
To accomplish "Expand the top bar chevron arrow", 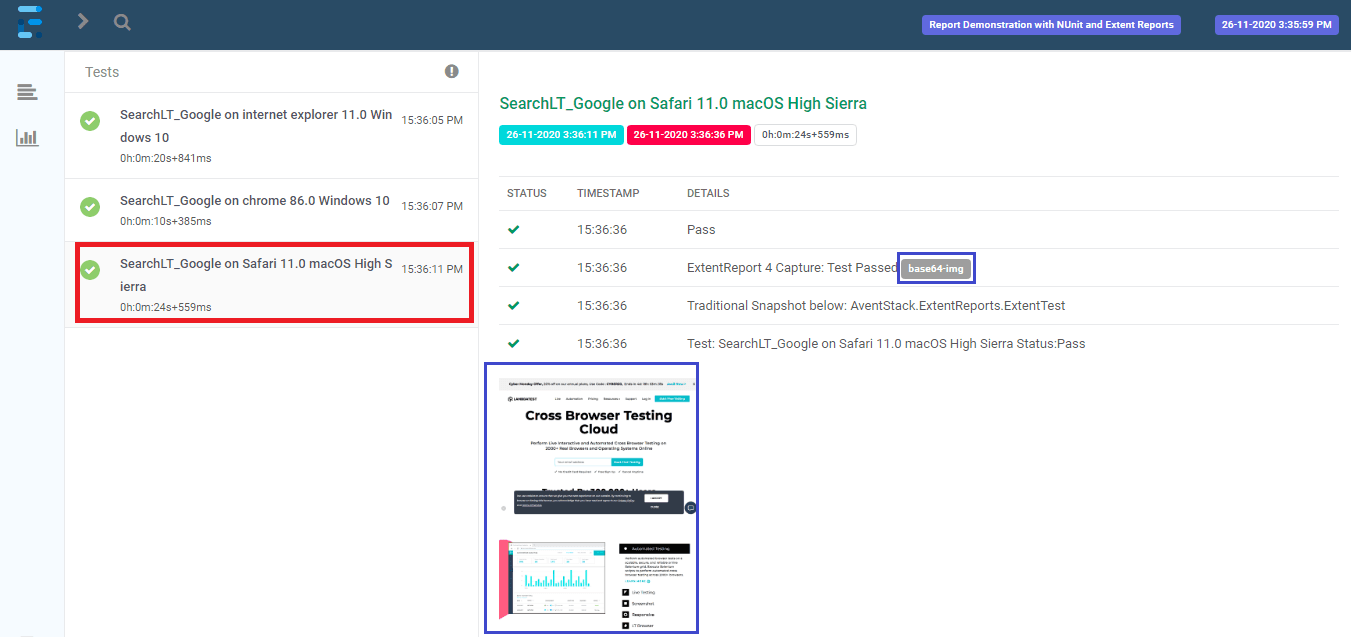I will (83, 22).
